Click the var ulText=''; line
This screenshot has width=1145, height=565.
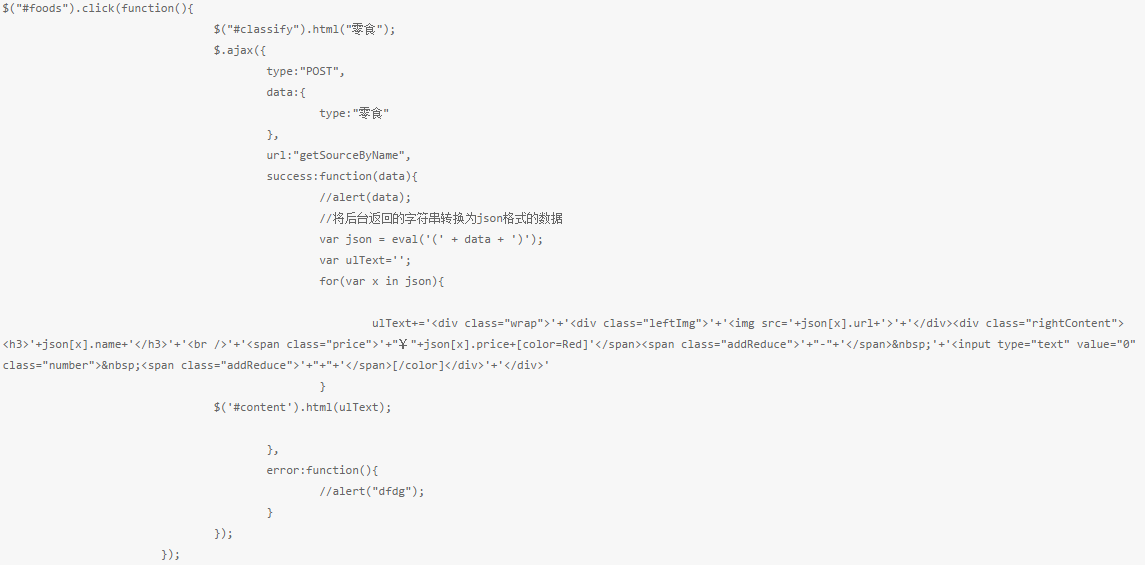click(365, 260)
